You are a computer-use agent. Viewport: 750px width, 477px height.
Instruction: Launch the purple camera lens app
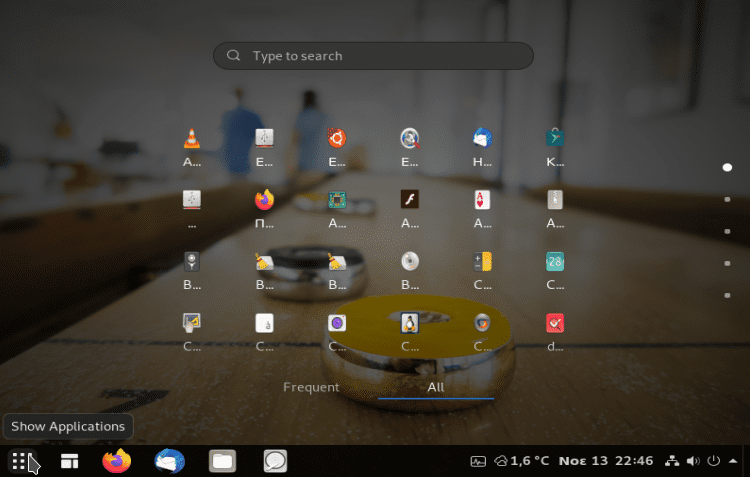(337, 323)
